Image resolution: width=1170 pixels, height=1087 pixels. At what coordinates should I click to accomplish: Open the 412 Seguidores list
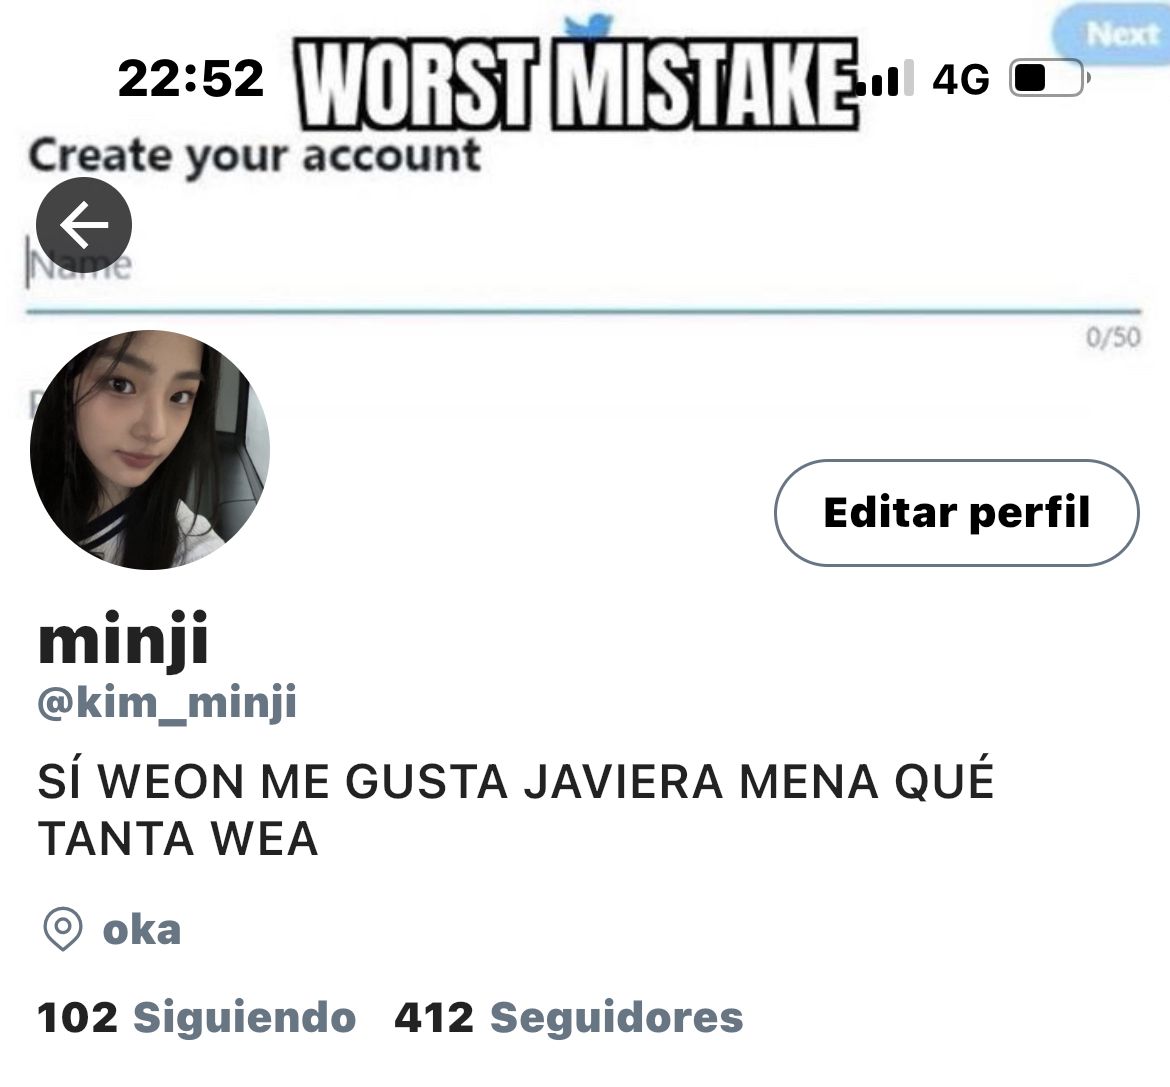pos(569,1017)
